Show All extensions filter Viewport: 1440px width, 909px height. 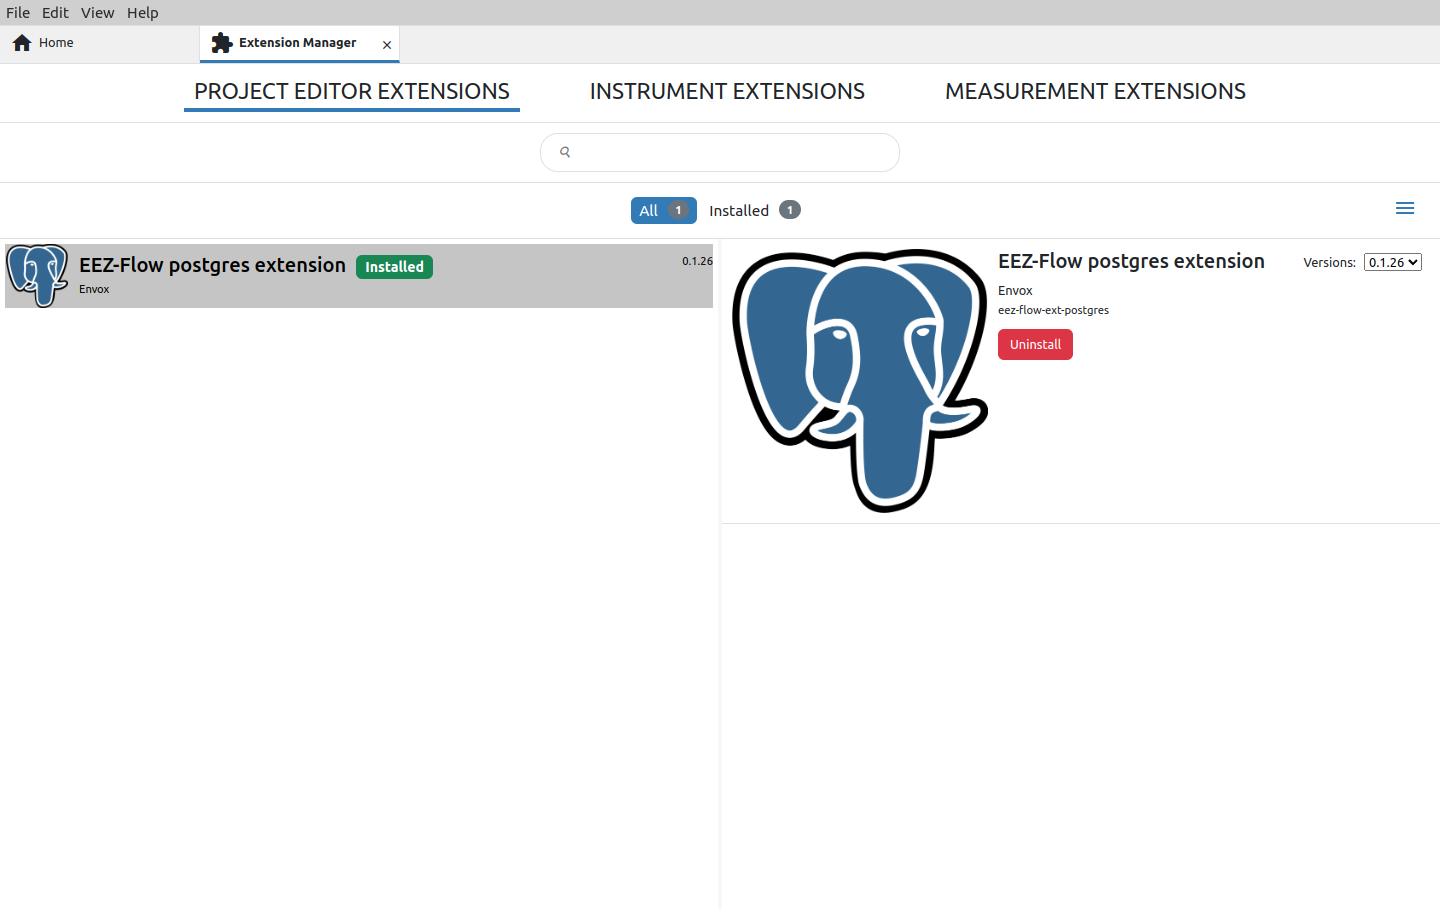pos(663,210)
